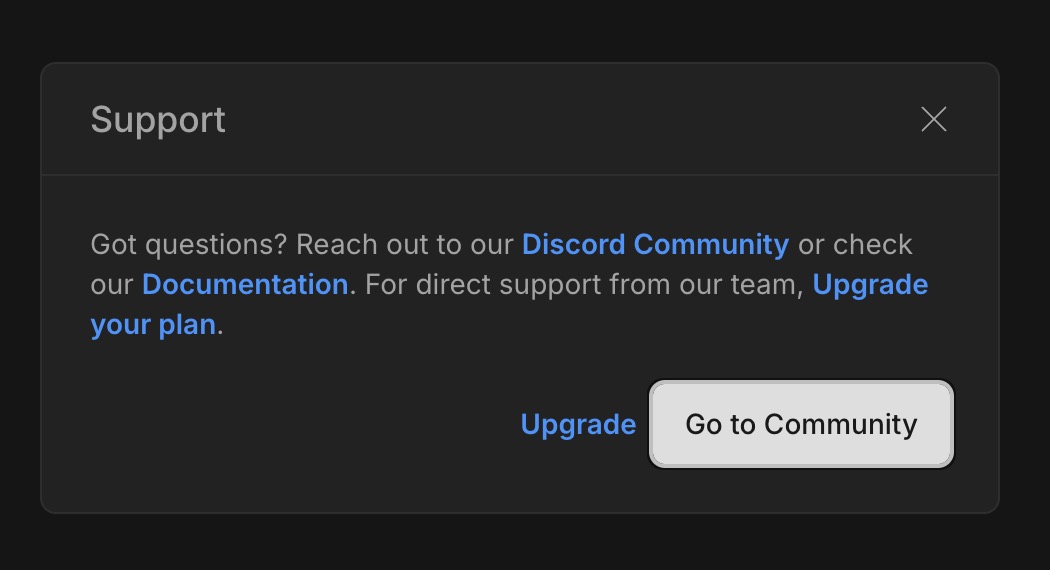Click the bold blue Documentation text

click(x=245, y=285)
